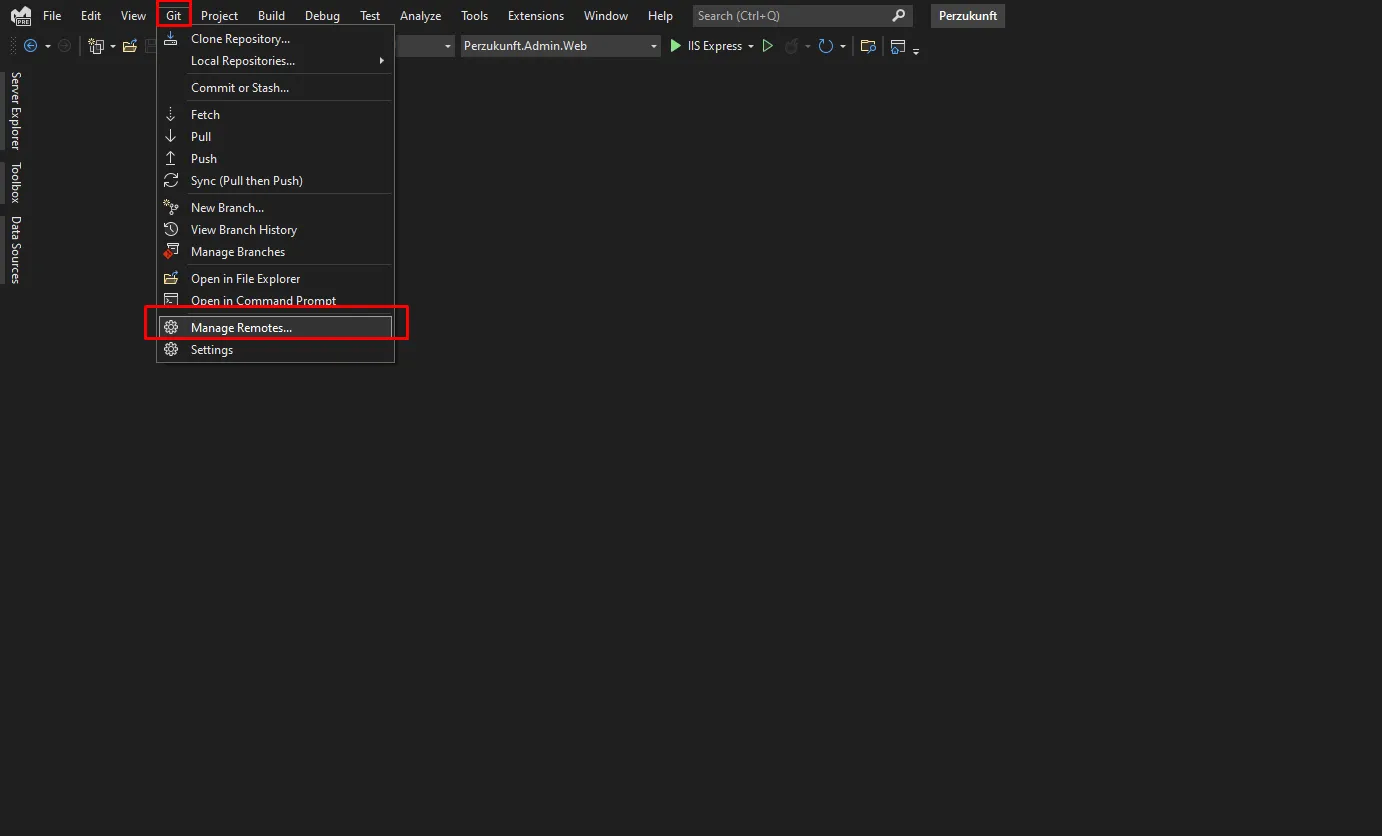The width and height of the screenshot is (1382, 836).
Task: Select Commit or Stash menu entry
Action: [275, 88]
